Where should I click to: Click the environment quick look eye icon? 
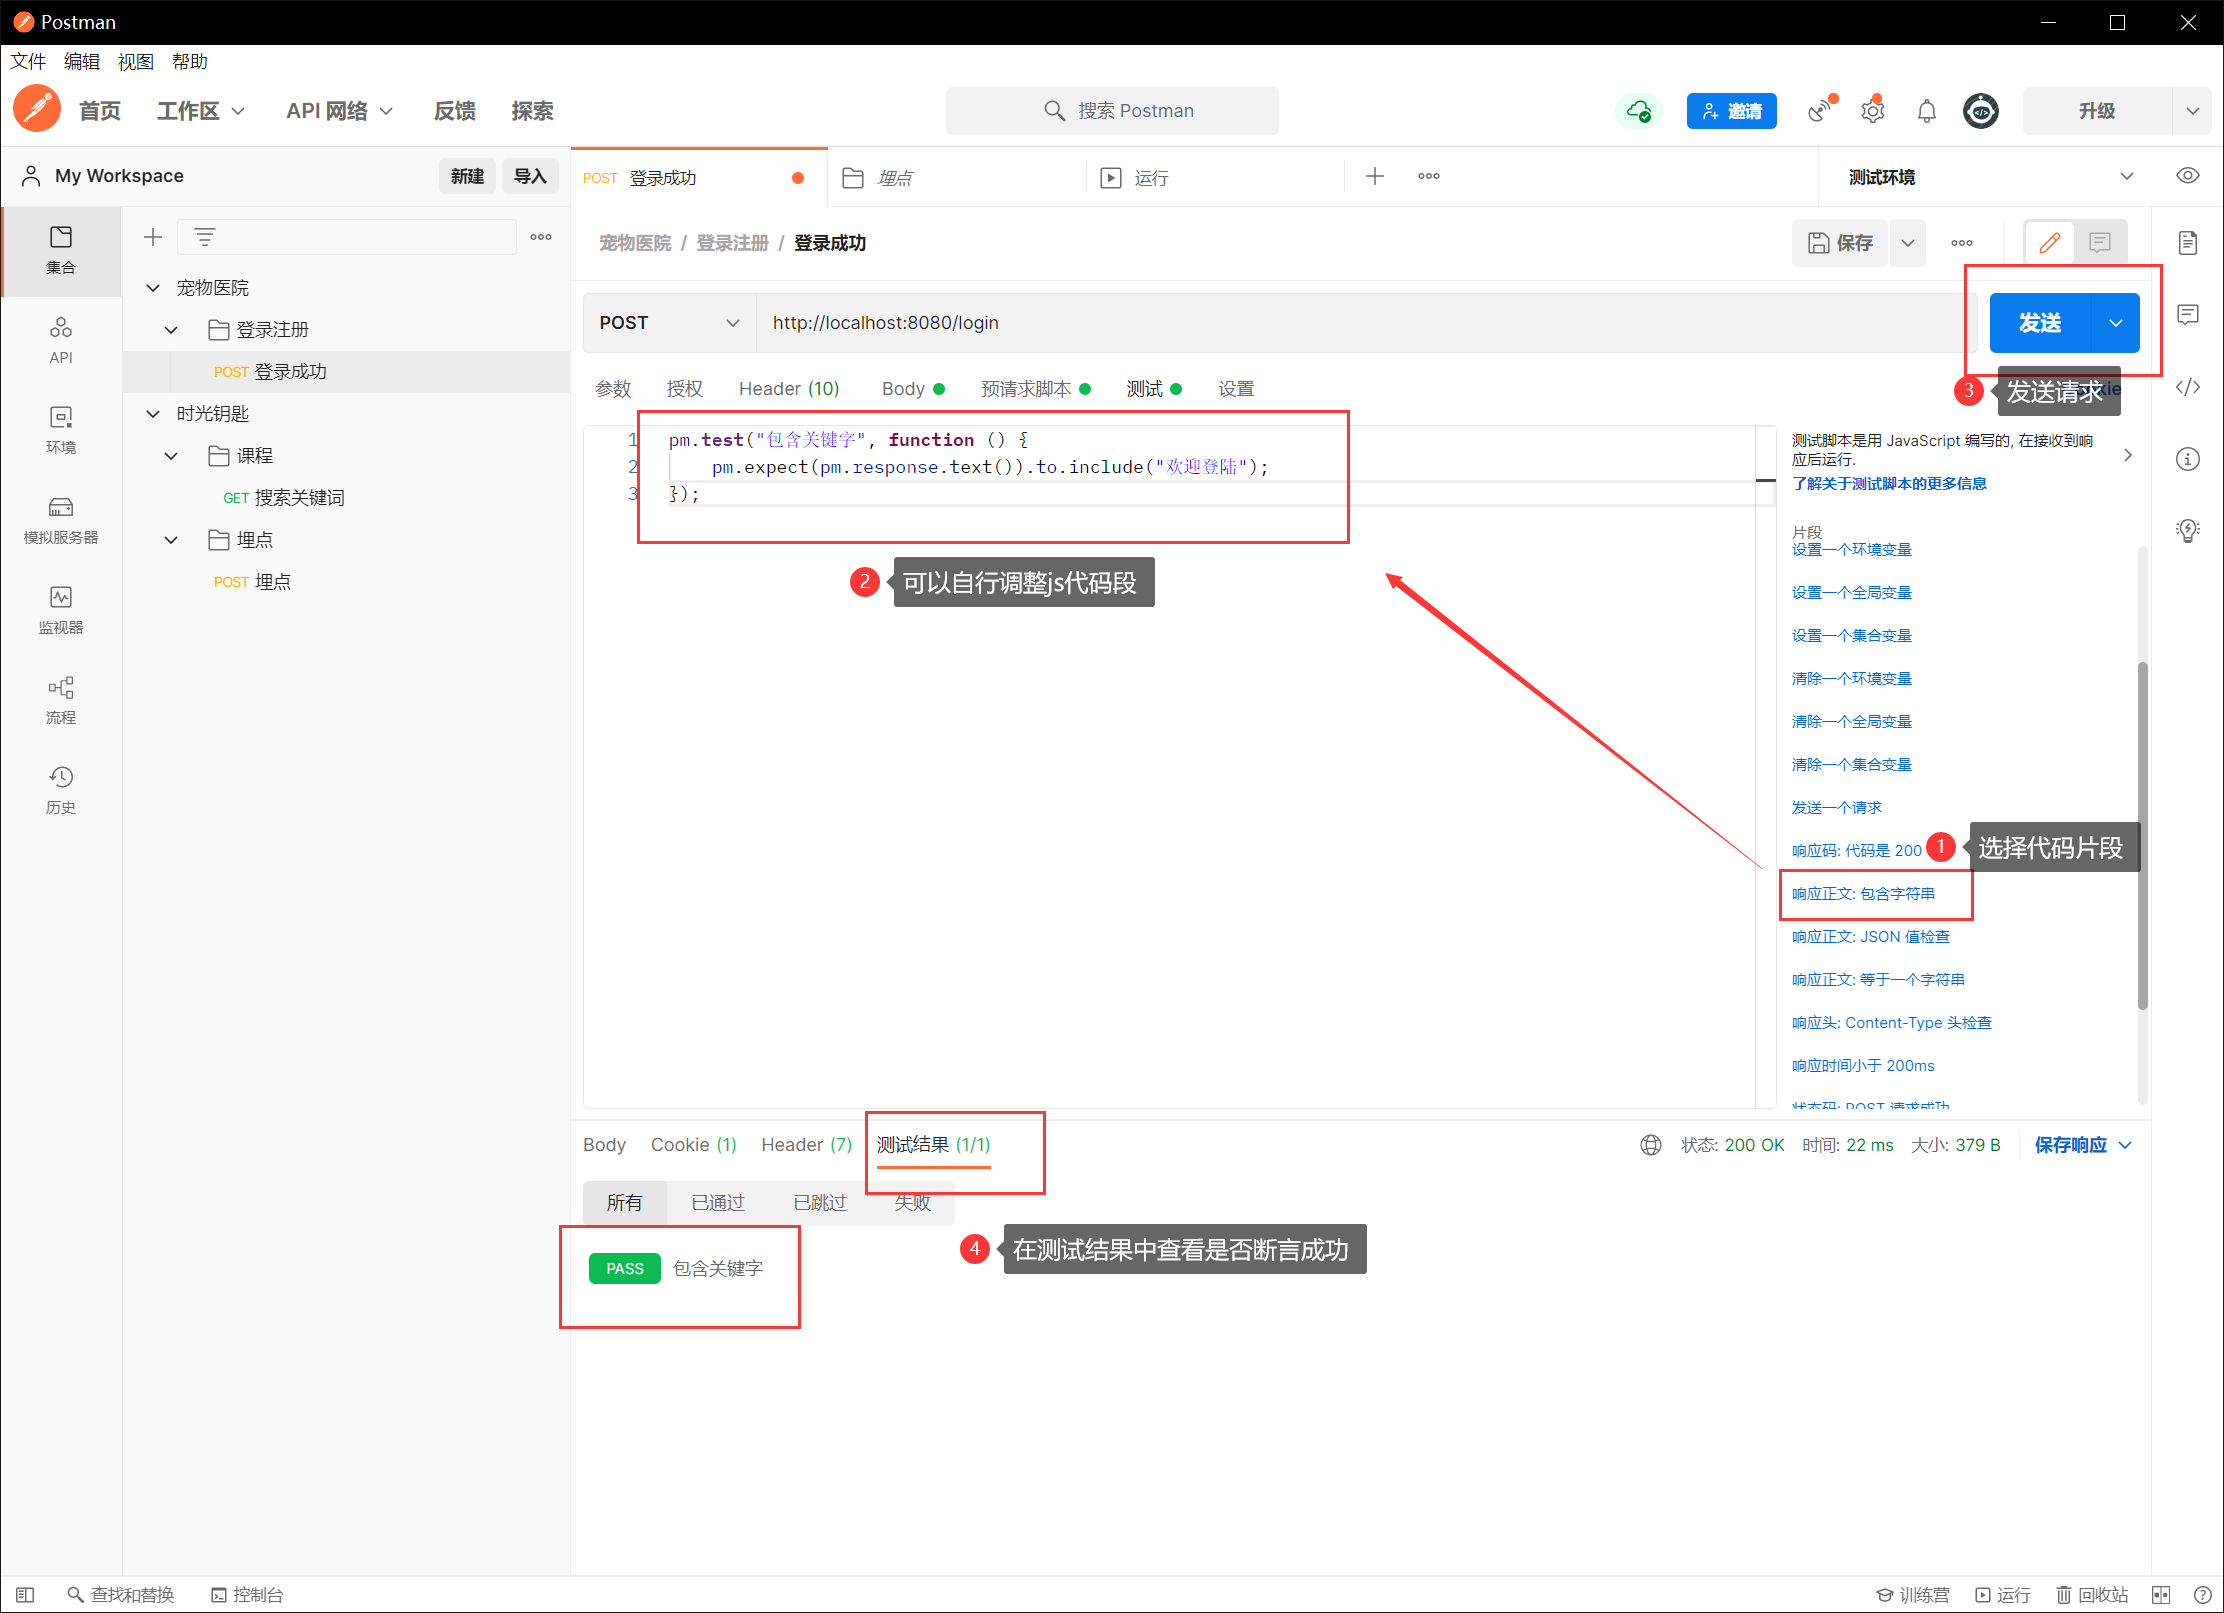point(2187,176)
